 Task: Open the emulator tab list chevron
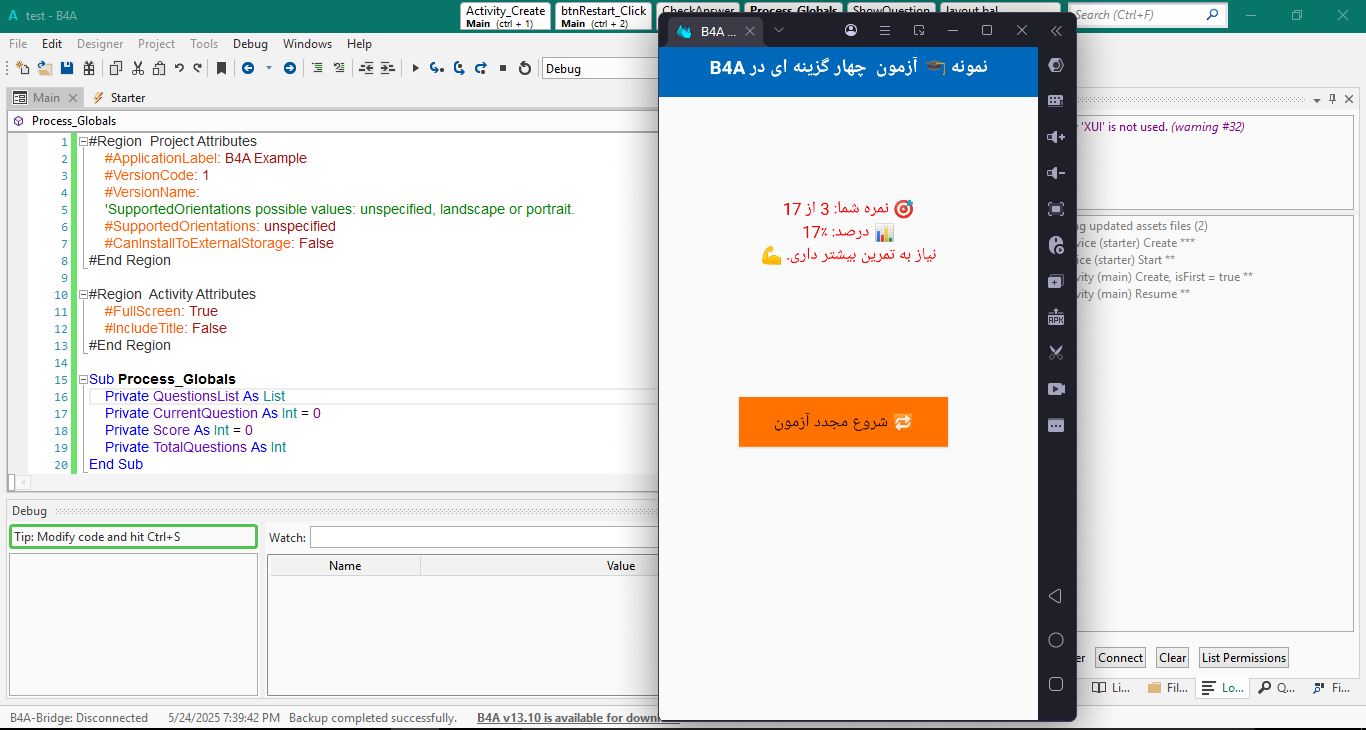click(x=779, y=31)
